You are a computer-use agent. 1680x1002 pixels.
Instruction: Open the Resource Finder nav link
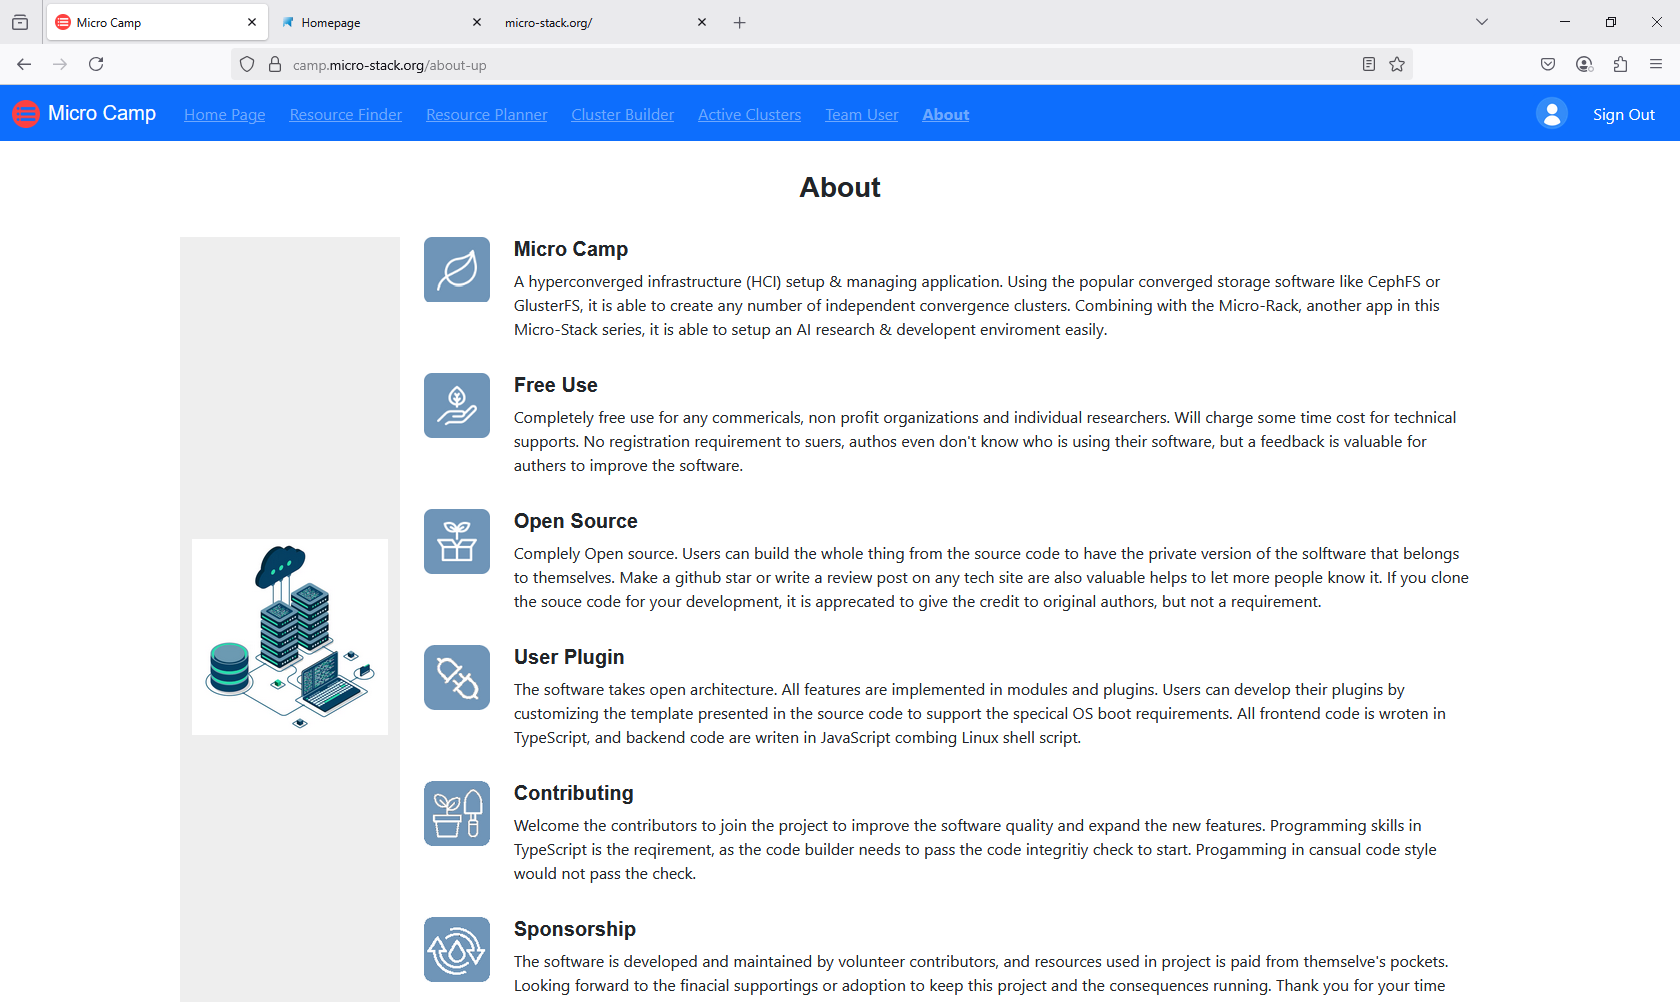tap(346, 115)
